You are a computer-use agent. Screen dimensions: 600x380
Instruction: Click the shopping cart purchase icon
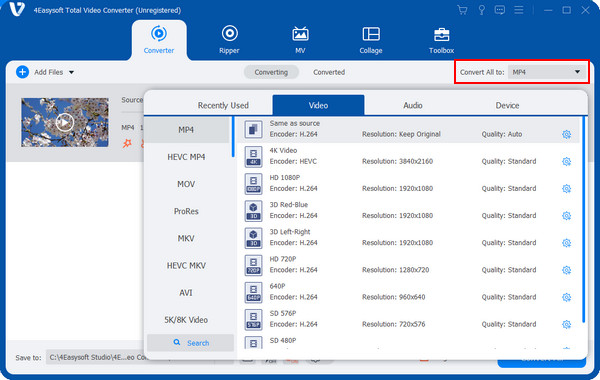(462, 10)
